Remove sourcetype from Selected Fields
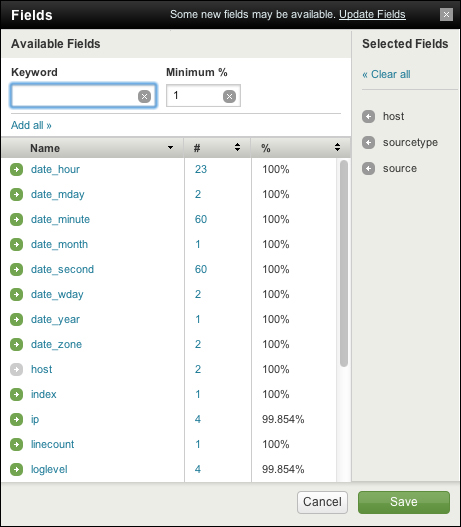 click(368, 143)
